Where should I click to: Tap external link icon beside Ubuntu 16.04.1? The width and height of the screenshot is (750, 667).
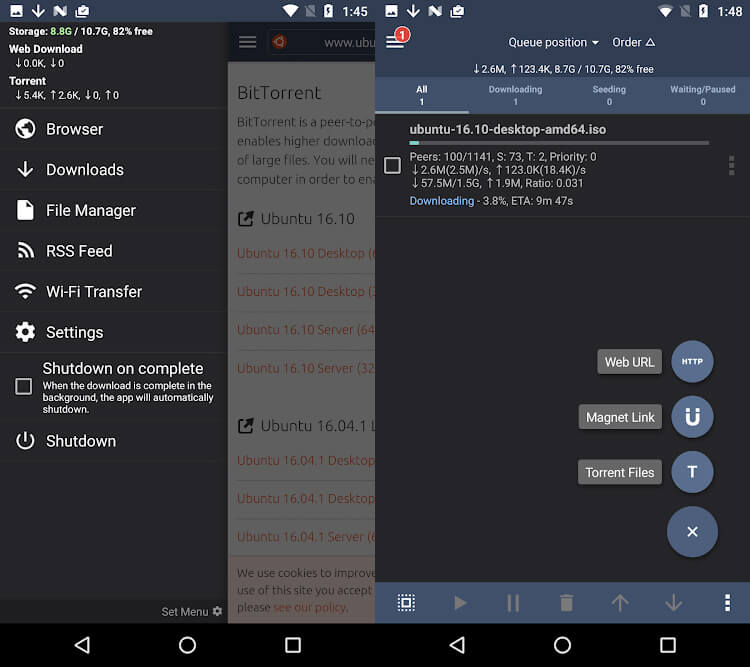[x=245, y=426]
